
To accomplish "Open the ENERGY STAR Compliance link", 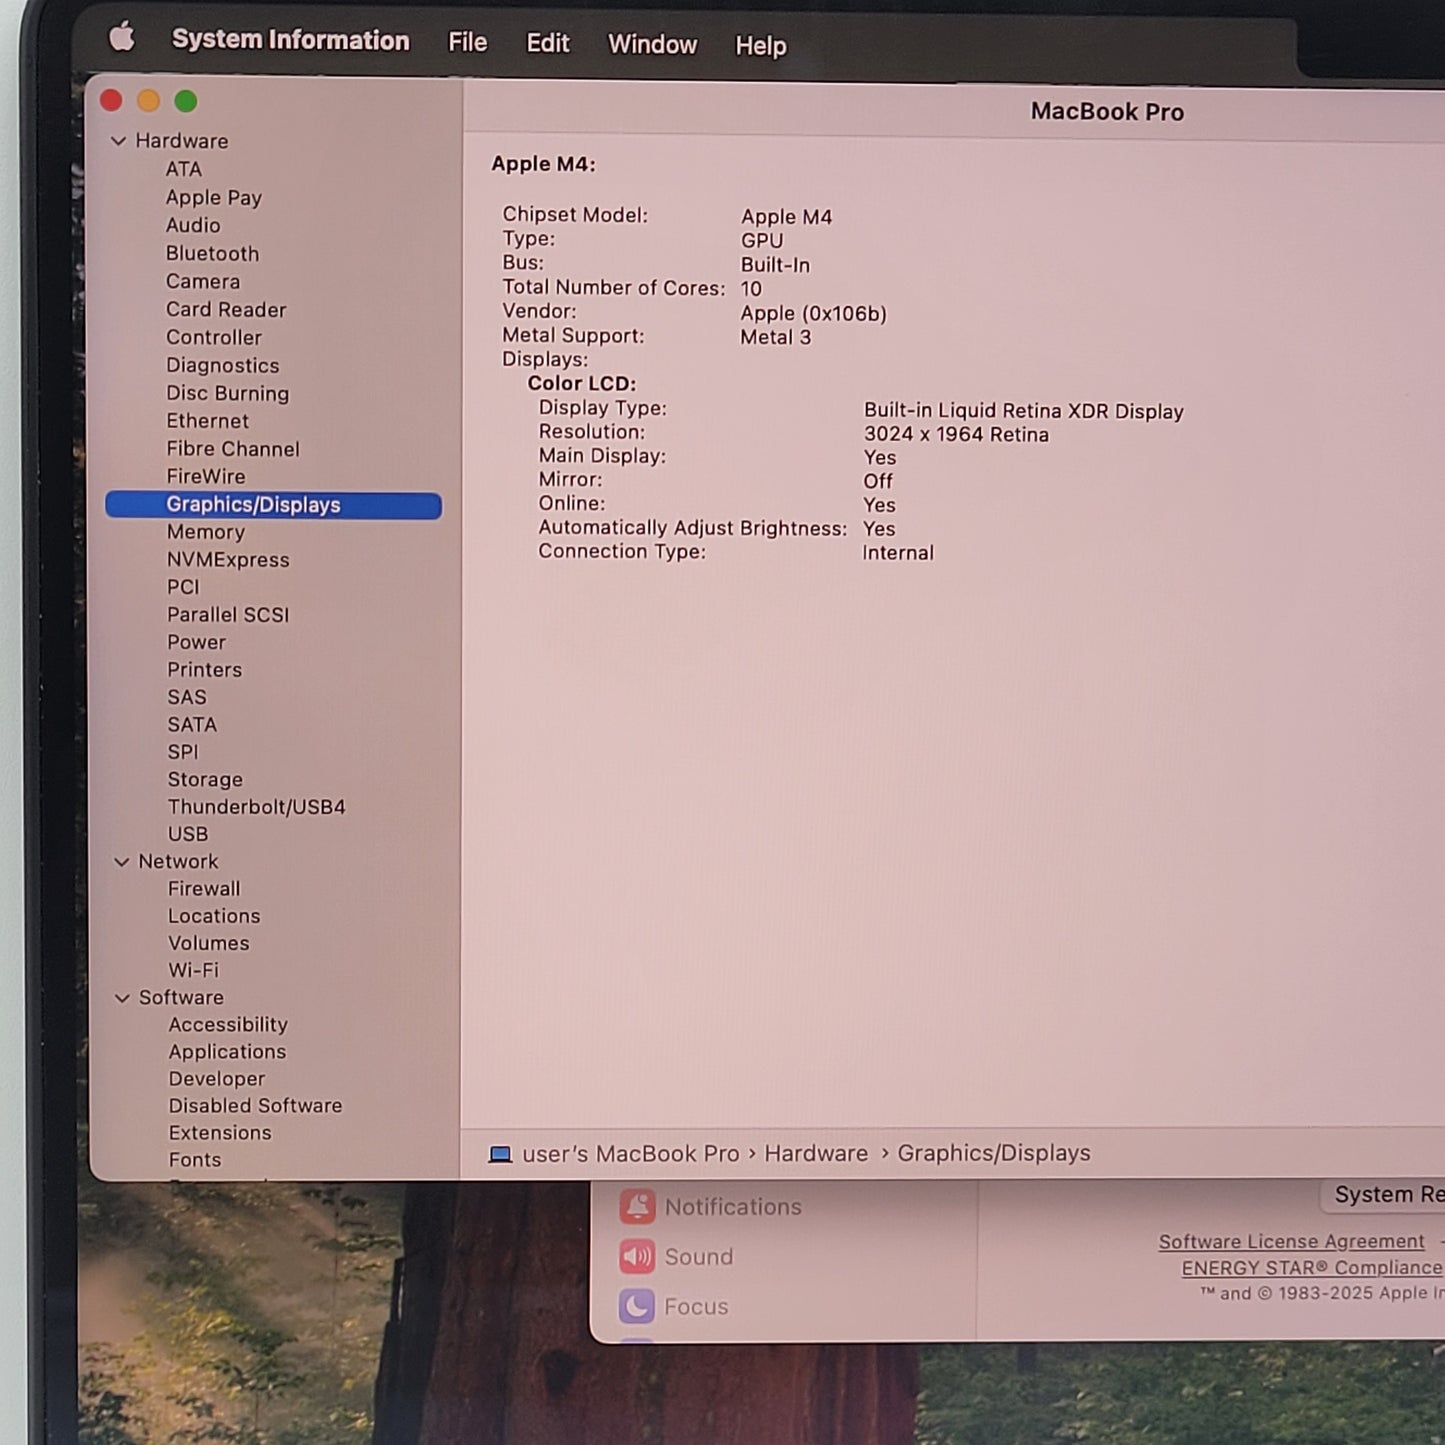I will pyautogui.click(x=1312, y=1268).
